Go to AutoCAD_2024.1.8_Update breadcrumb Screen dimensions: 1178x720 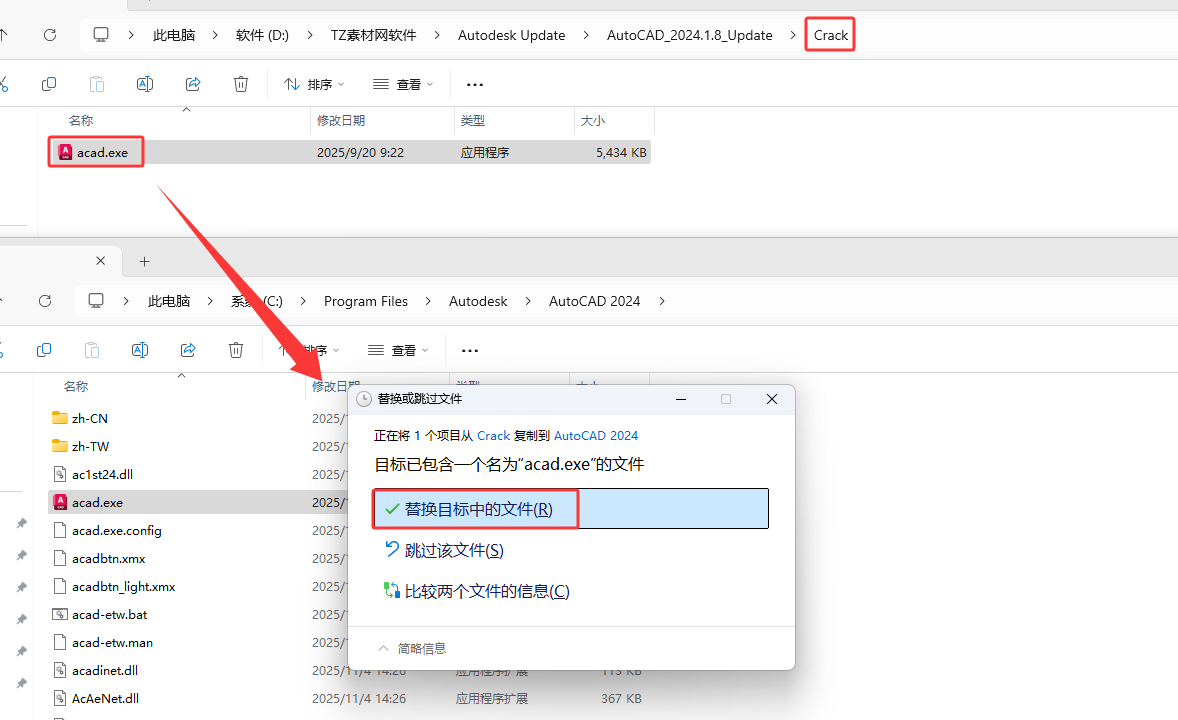click(x=690, y=35)
